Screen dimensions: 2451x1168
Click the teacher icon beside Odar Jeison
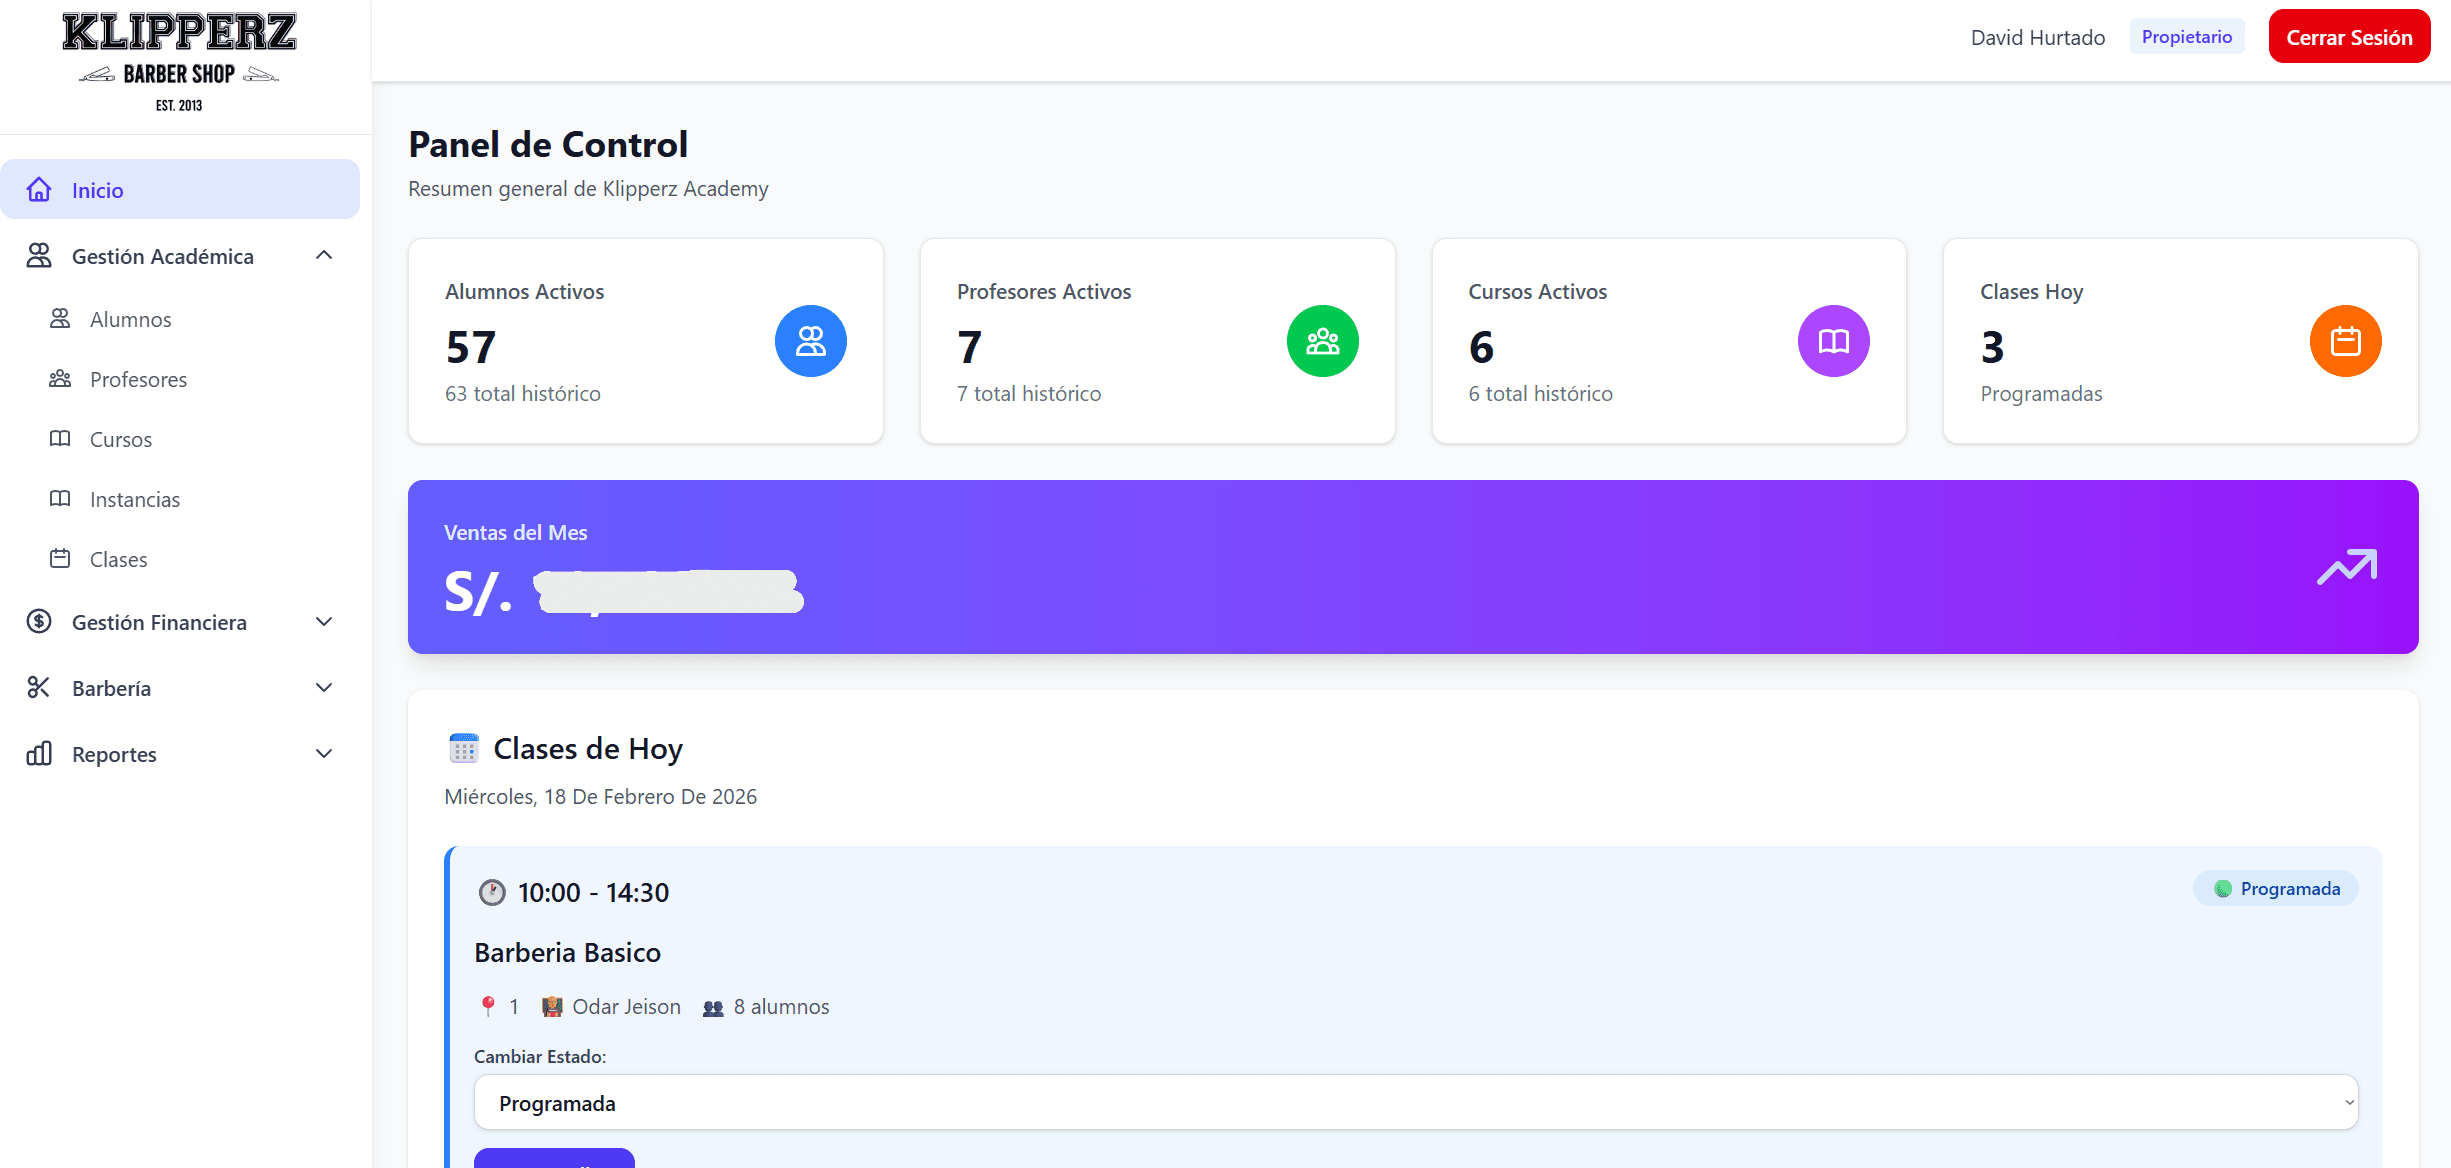[552, 1007]
